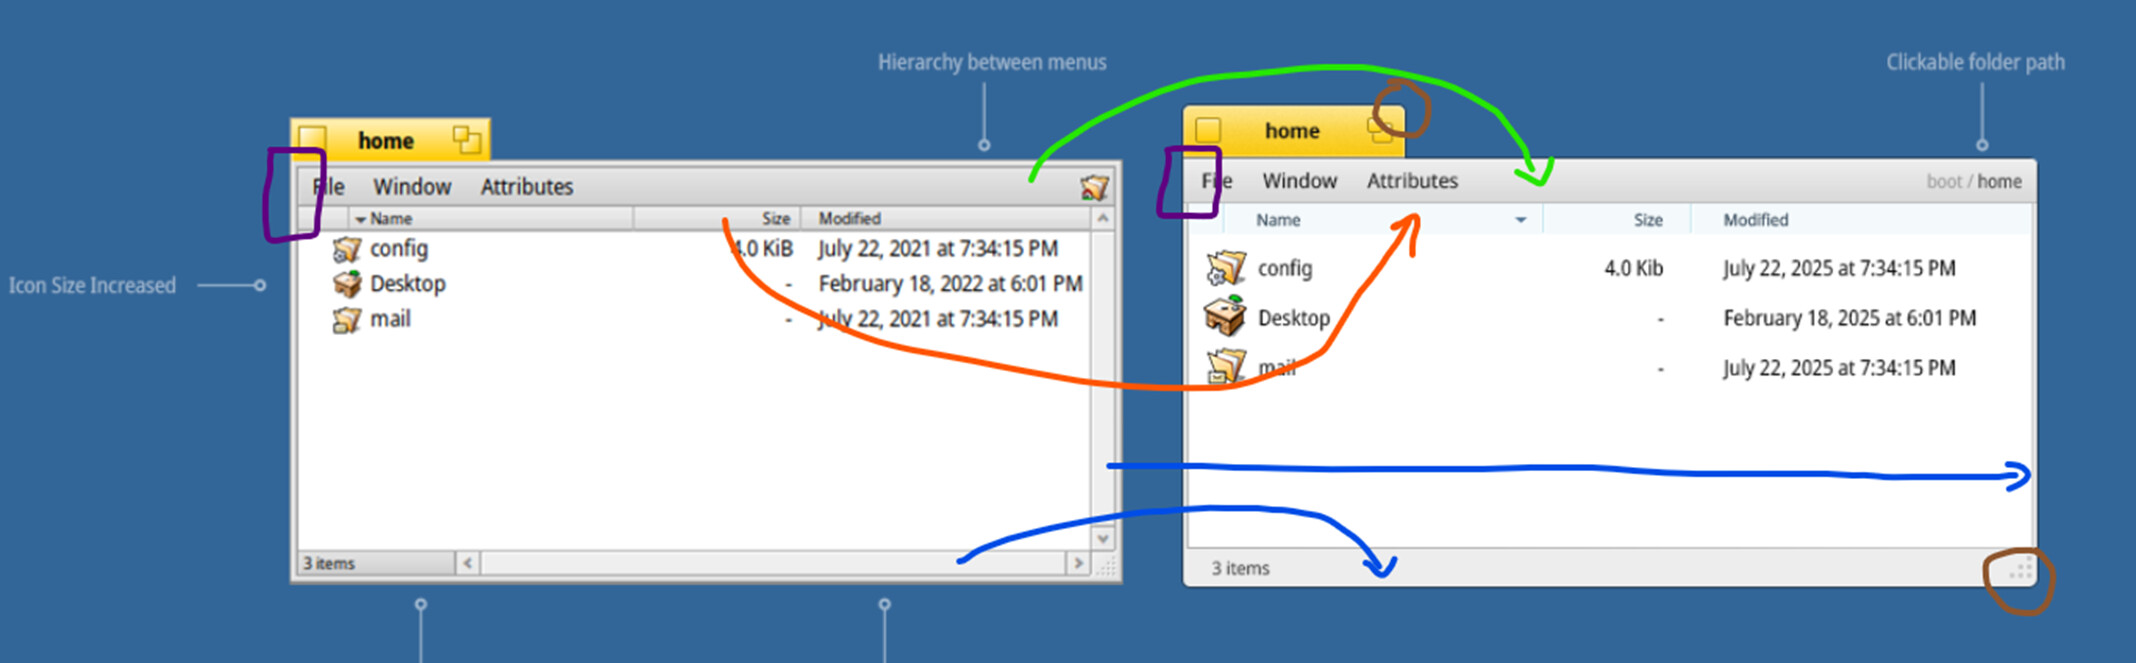This screenshot has width=2136, height=663.
Task: Open File menu in right home window
Action: tap(1217, 181)
